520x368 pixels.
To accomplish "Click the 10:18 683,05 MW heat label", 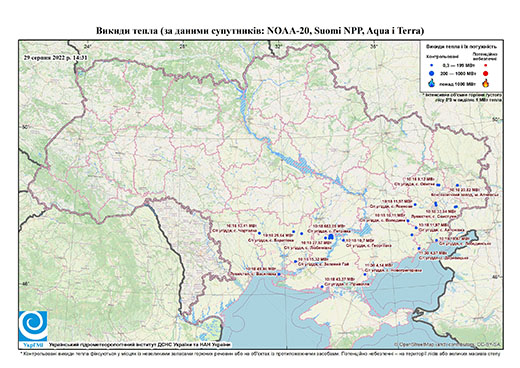I will pyautogui.click(x=329, y=226).
